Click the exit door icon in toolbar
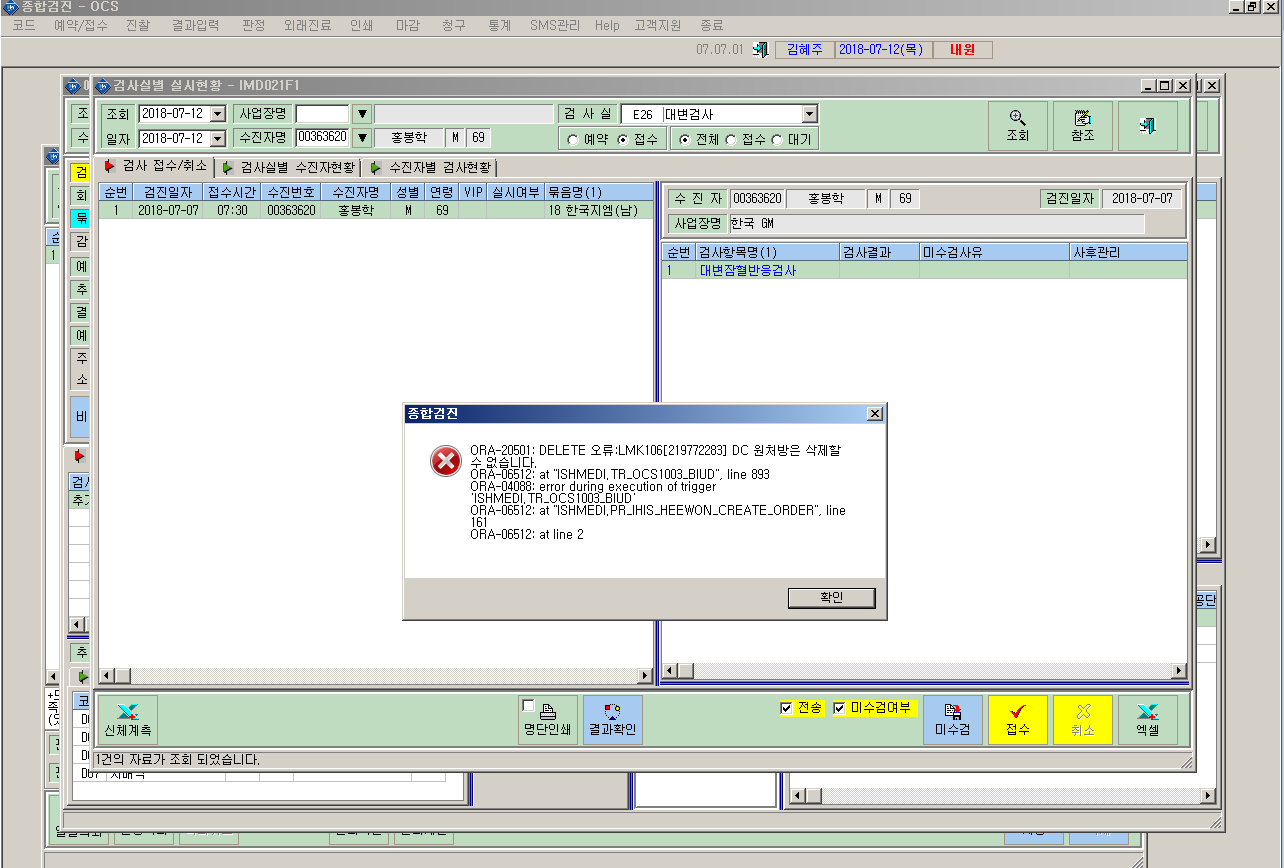The height and width of the screenshot is (868, 1284). tap(1147, 126)
